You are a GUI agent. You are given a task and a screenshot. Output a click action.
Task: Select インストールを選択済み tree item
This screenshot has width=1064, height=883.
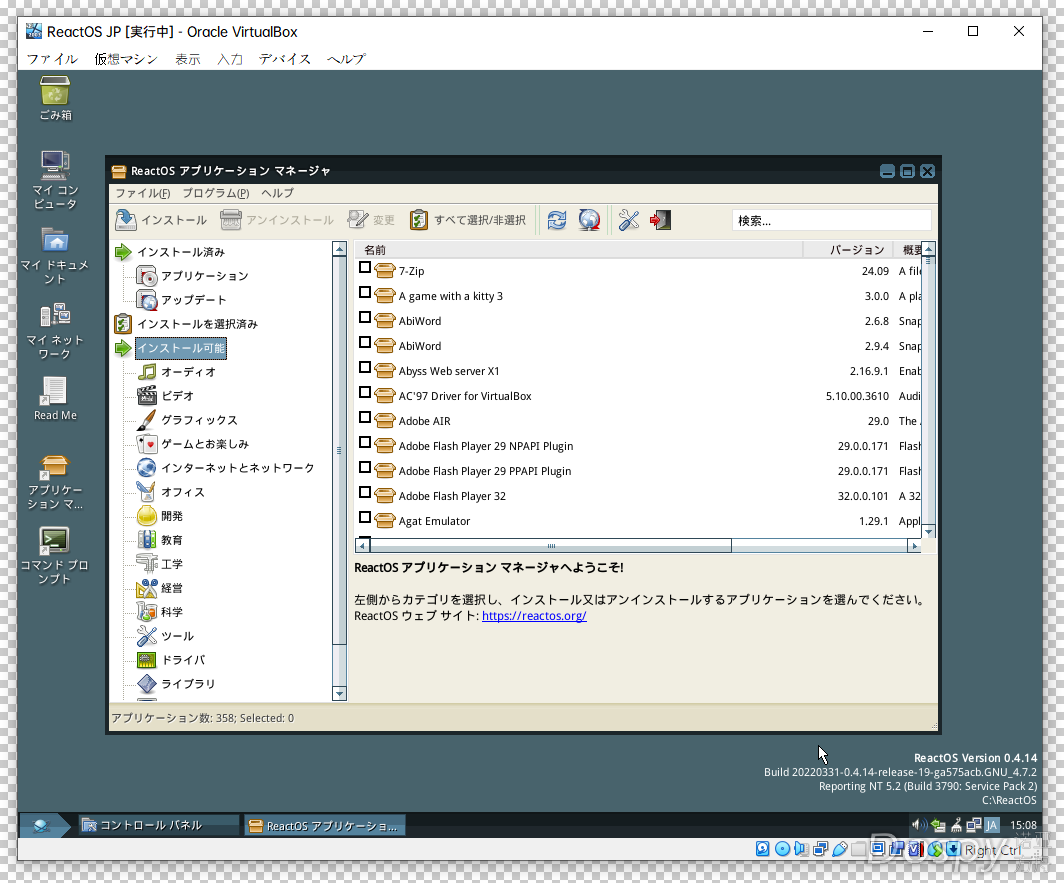197,324
